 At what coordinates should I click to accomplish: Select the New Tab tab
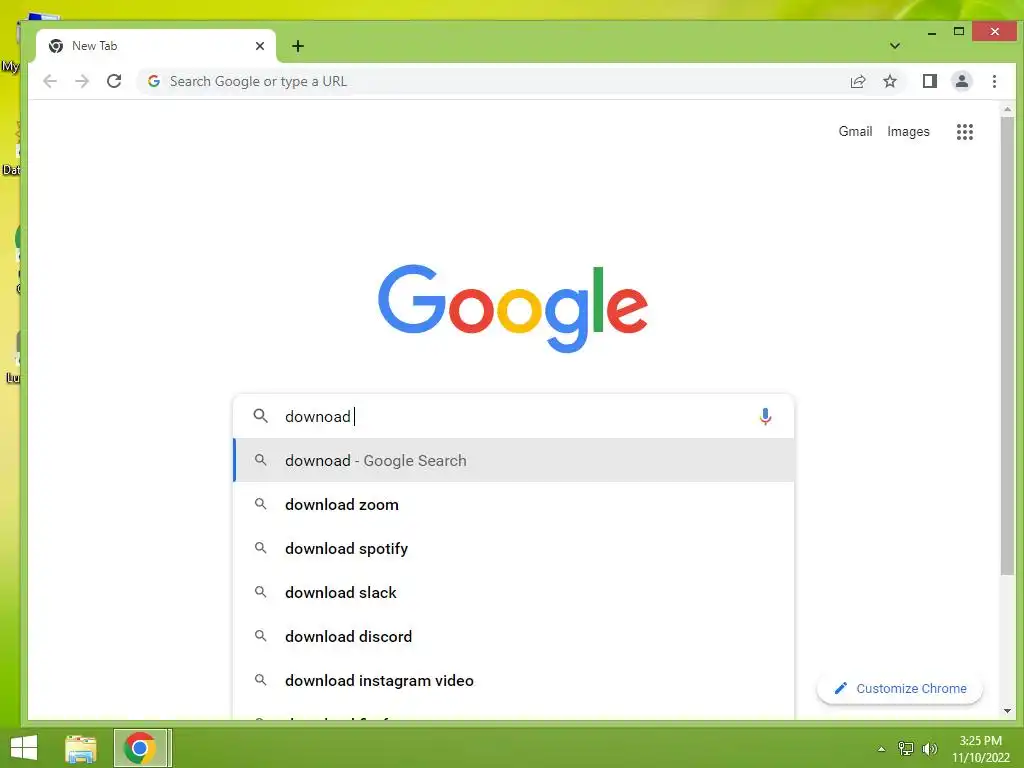pos(156,46)
